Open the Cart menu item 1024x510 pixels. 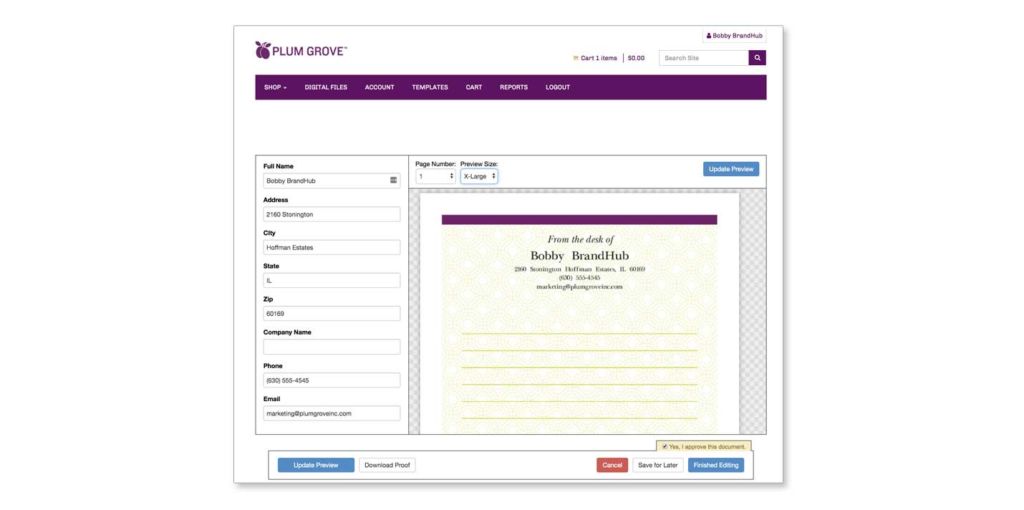473,88
